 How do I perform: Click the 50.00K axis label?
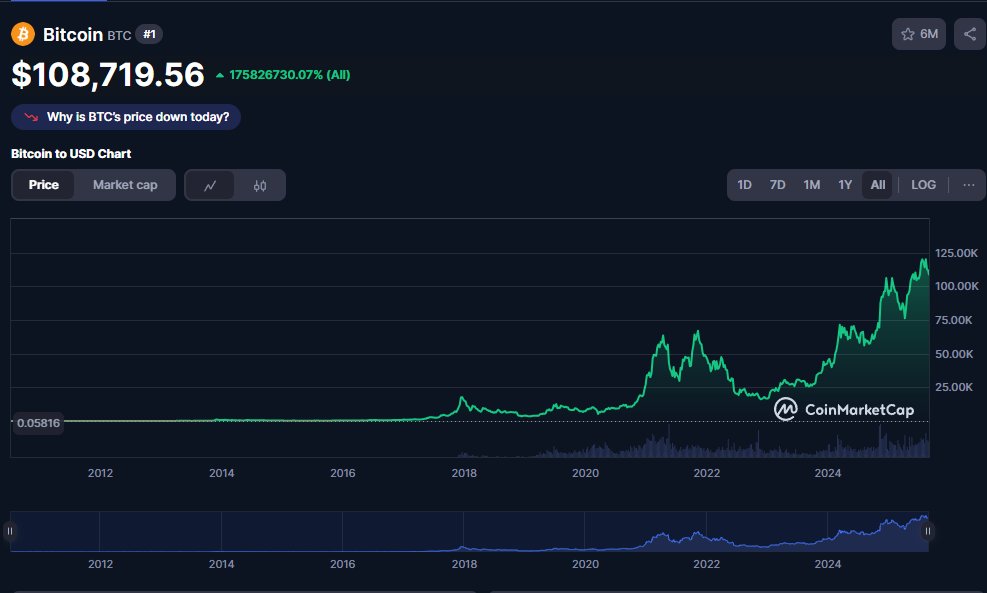tap(954, 354)
